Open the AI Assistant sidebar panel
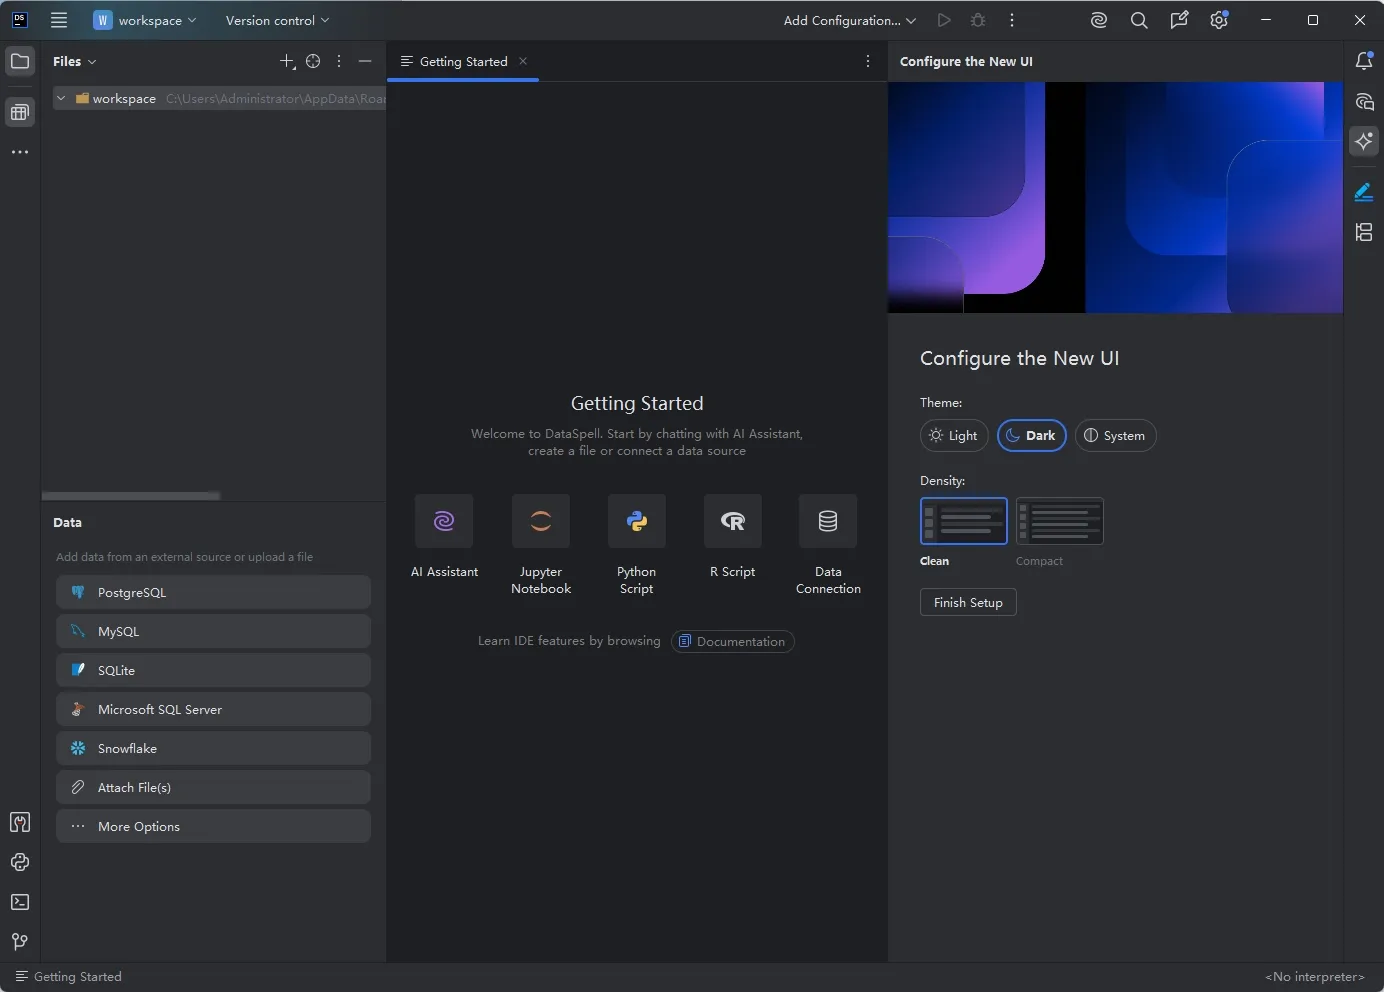 [1365, 141]
